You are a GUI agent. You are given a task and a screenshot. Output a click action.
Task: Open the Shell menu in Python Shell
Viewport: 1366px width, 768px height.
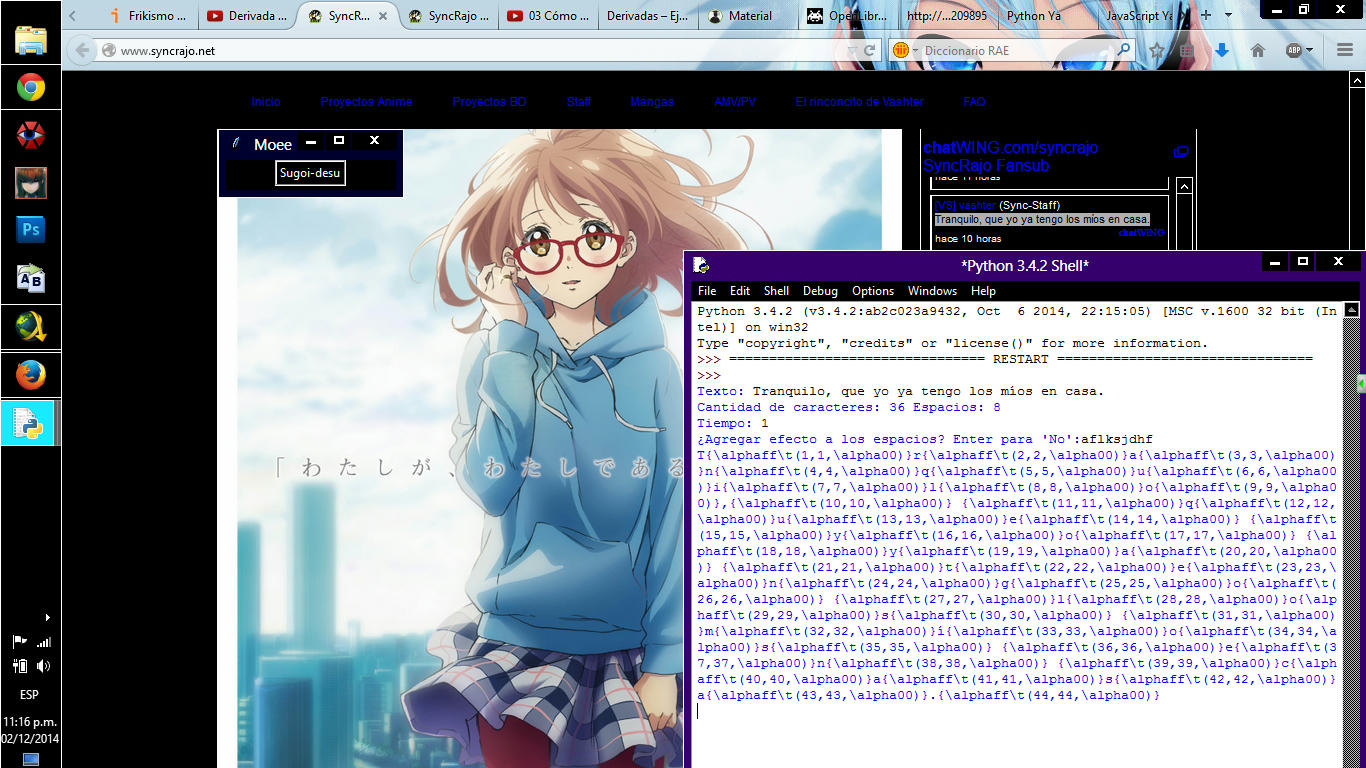click(777, 291)
